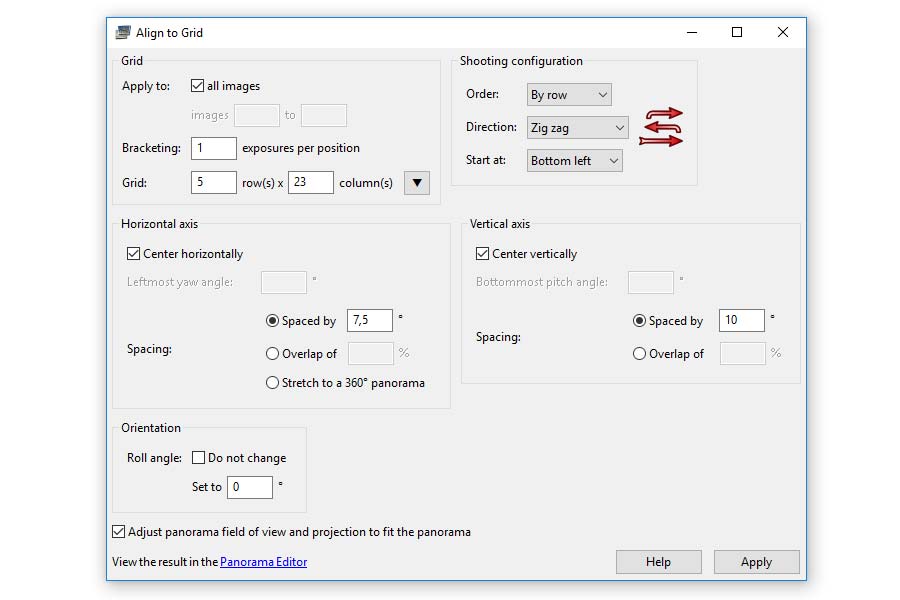Open the Direction dropdown set to Zig zag

[577, 127]
